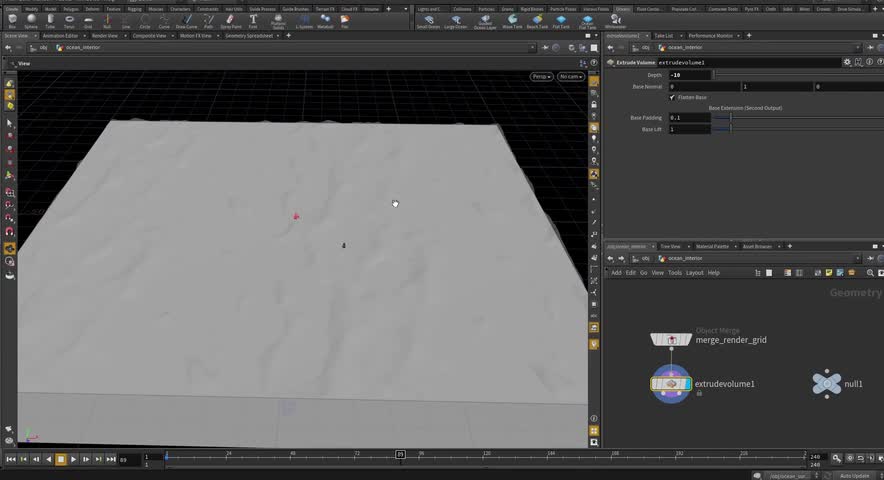Open the timeline zoom magnifier icon
The width and height of the screenshot is (884, 480).
(837, 459)
